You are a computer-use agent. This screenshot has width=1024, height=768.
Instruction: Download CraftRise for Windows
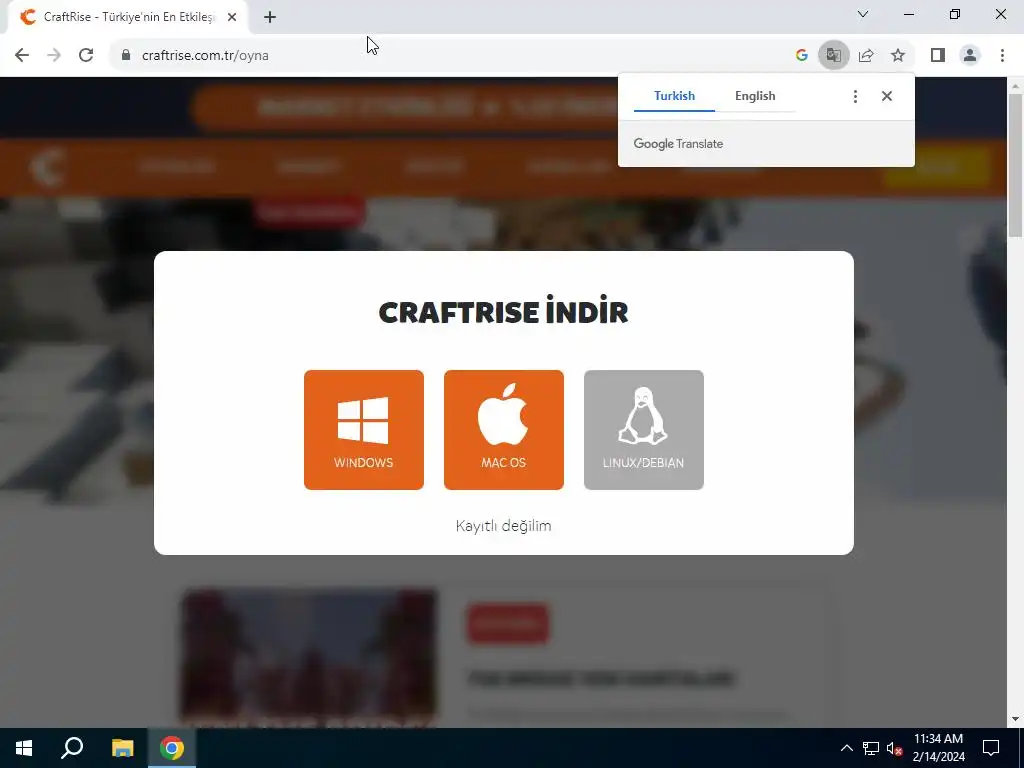(x=364, y=430)
